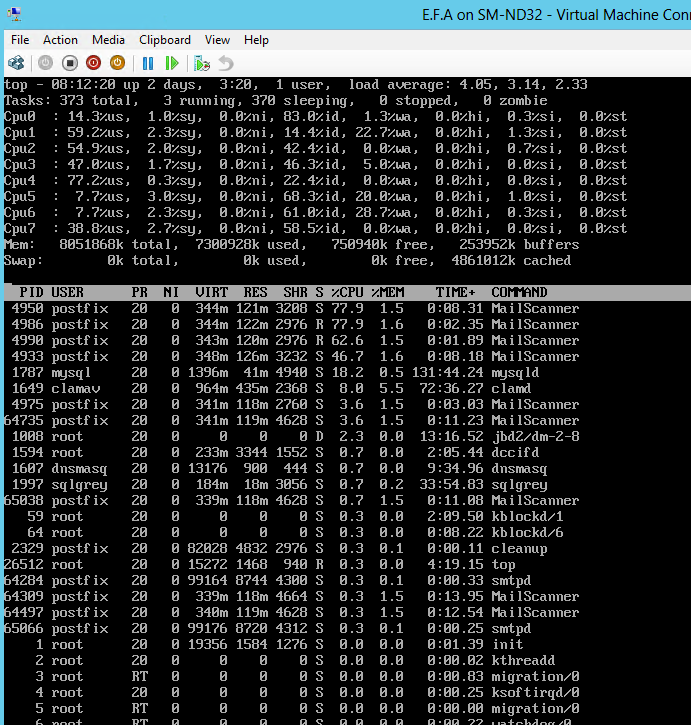Screen dimensions: 691x725
Task: Reset the VM with the green play icon
Action: coord(171,63)
